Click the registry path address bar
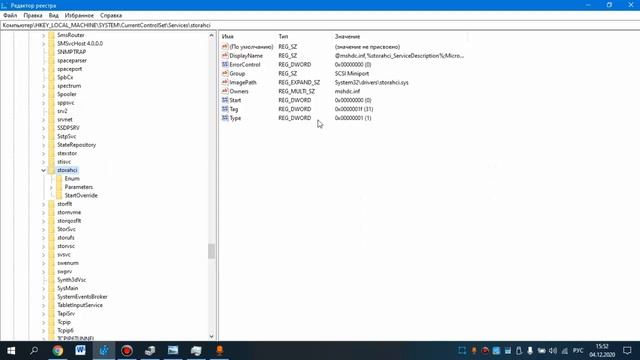Screen dimensions: 640x360 (x=320, y=25)
